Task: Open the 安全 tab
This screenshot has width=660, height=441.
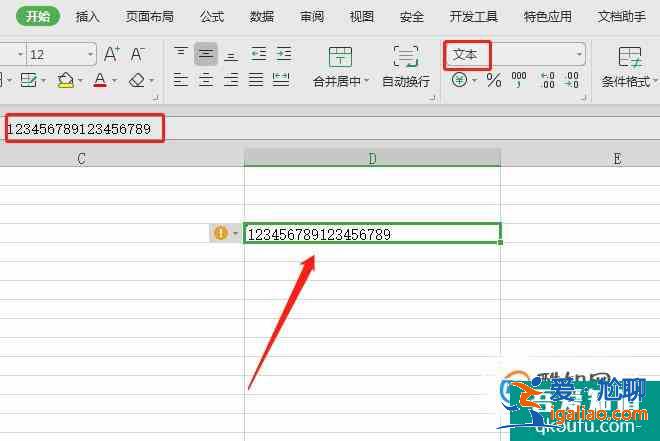Action: 411,17
